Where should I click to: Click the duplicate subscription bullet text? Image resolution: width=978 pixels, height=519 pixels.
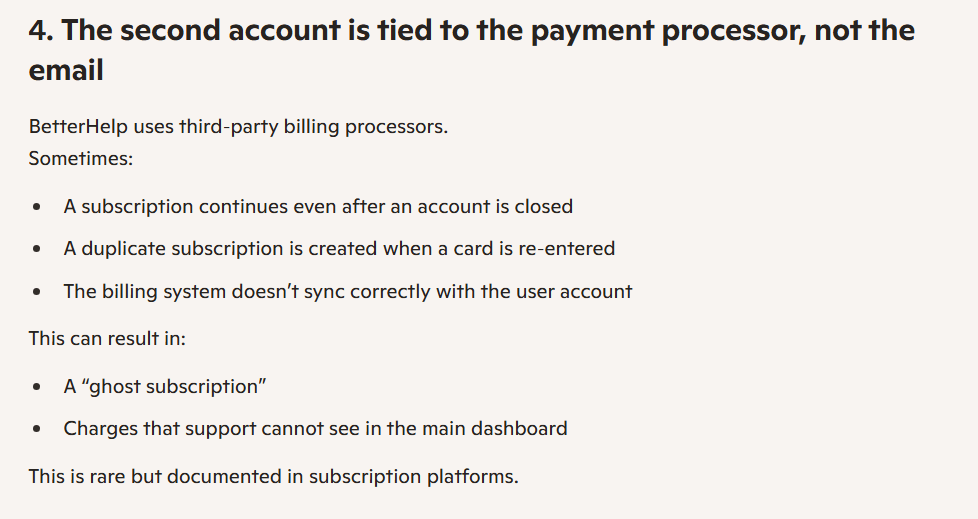pyautogui.click(x=339, y=248)
